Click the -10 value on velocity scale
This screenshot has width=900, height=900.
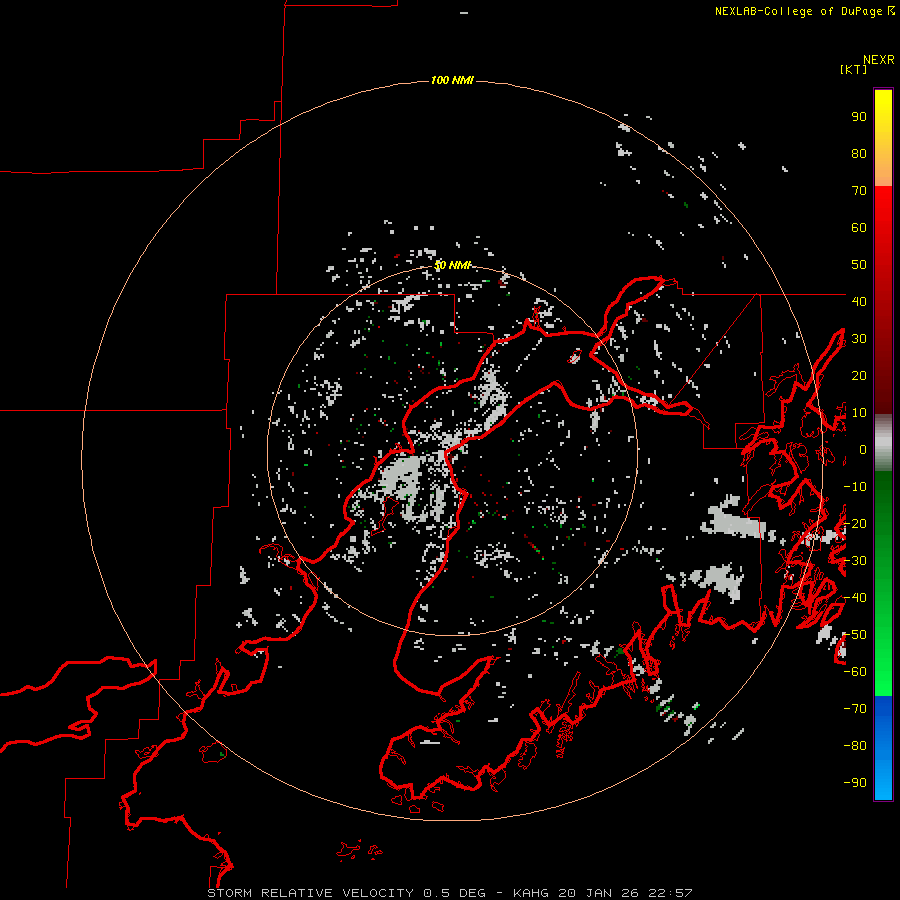tap(855, 487)
